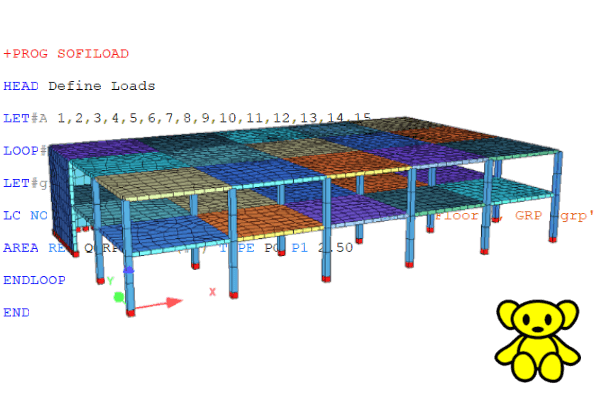Select the blue Z axis marker
The height and width of the screenshot is (400, 600).
128,271
